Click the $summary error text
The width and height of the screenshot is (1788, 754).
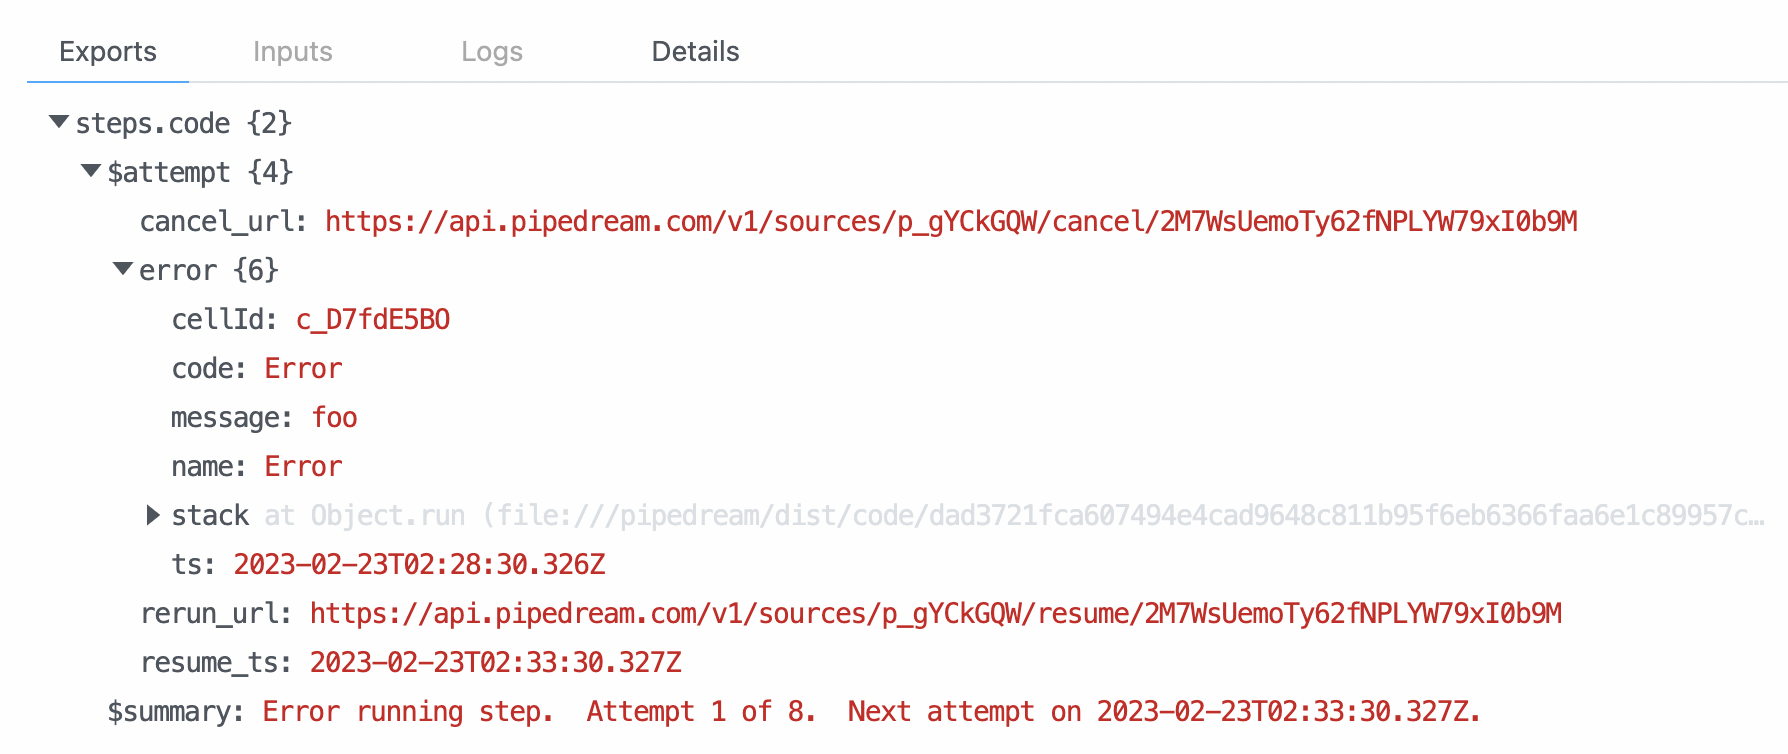point(871,711)
